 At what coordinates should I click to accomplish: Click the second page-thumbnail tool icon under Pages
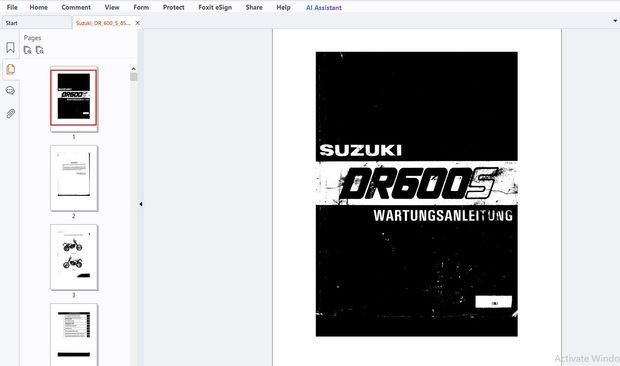point(40,50)
